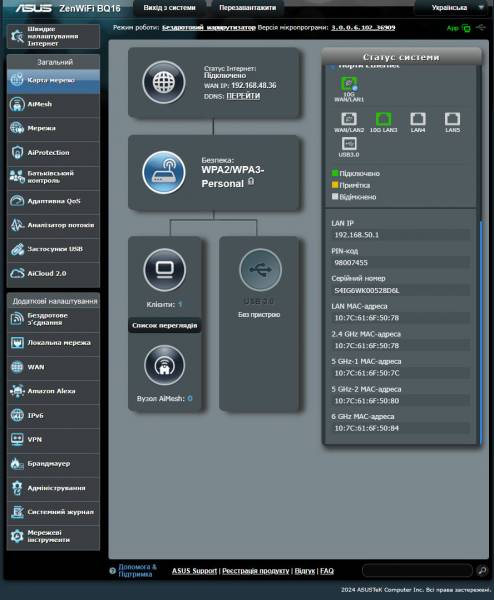Open the Допомога & Підтримка link

click(137, 570)
